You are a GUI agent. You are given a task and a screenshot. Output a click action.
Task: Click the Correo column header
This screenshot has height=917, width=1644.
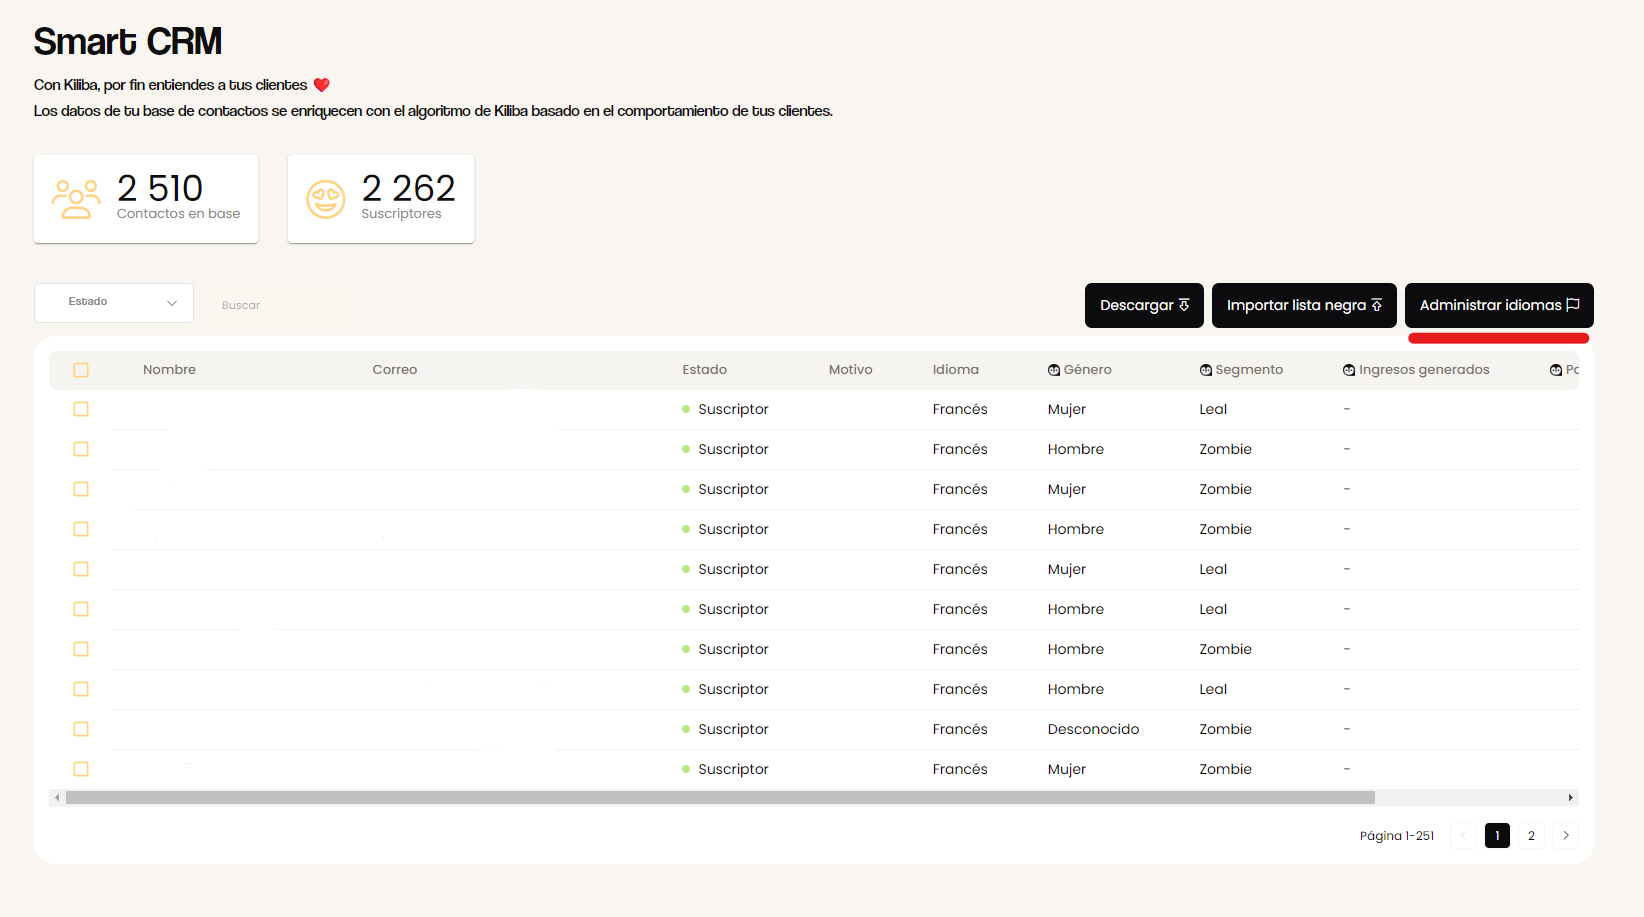click(395, 370)
